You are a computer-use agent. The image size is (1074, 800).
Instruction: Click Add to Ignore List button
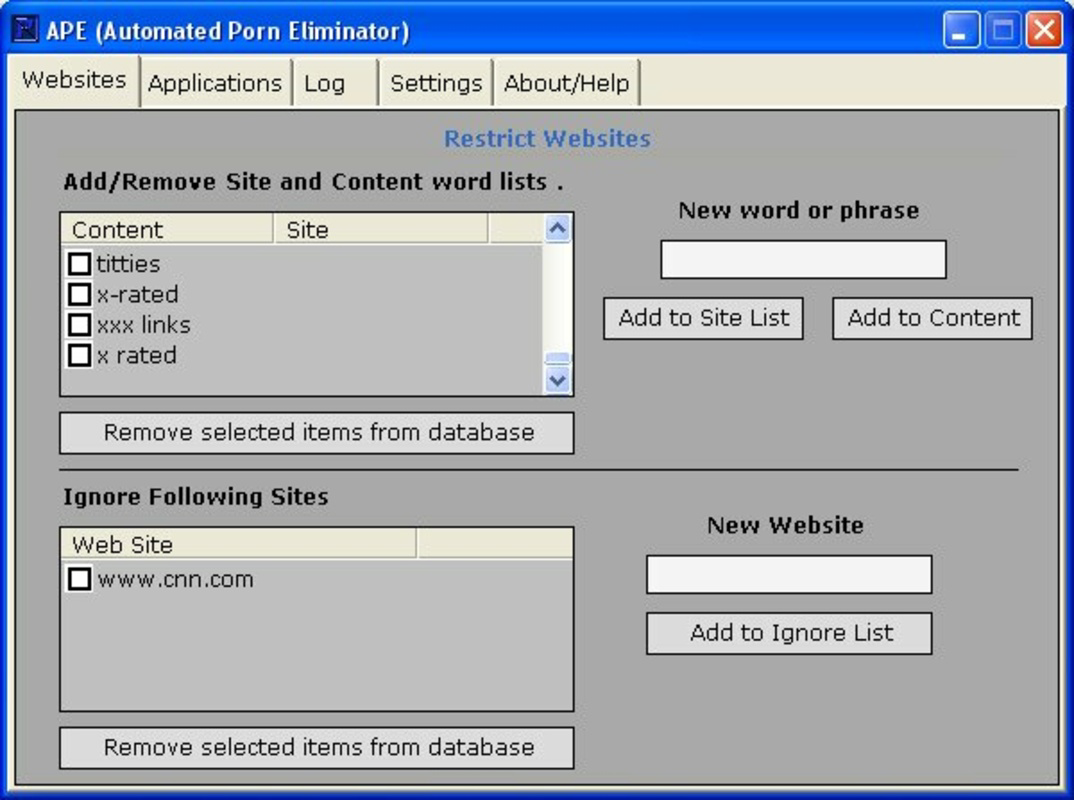(x=789, y=634)
